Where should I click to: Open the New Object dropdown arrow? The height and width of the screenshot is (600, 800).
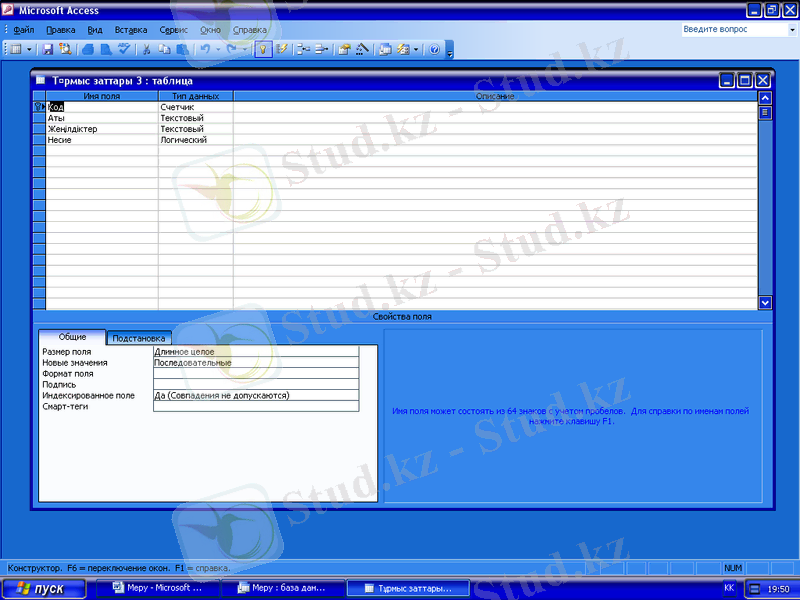click(x=416, y=49)
